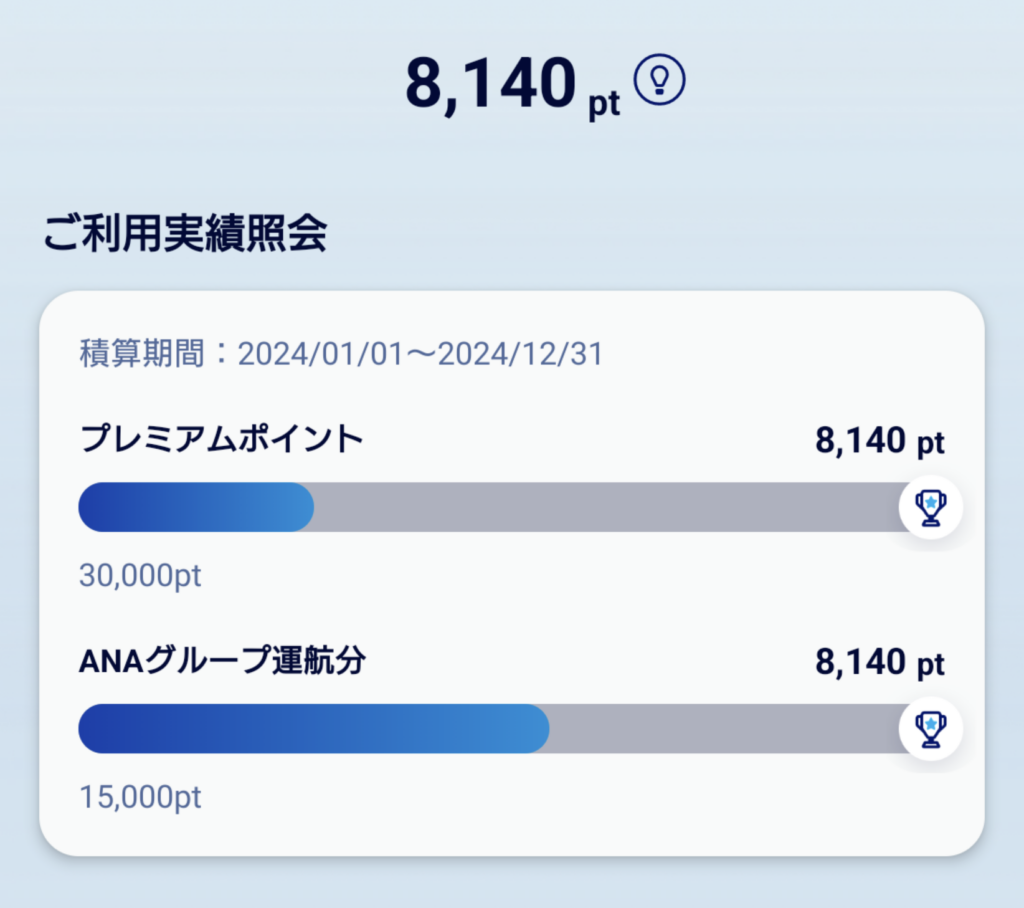This screenshot has width=1024, height=908.
Task: Click the 15,000pt target label
Action: coord(140,797)
